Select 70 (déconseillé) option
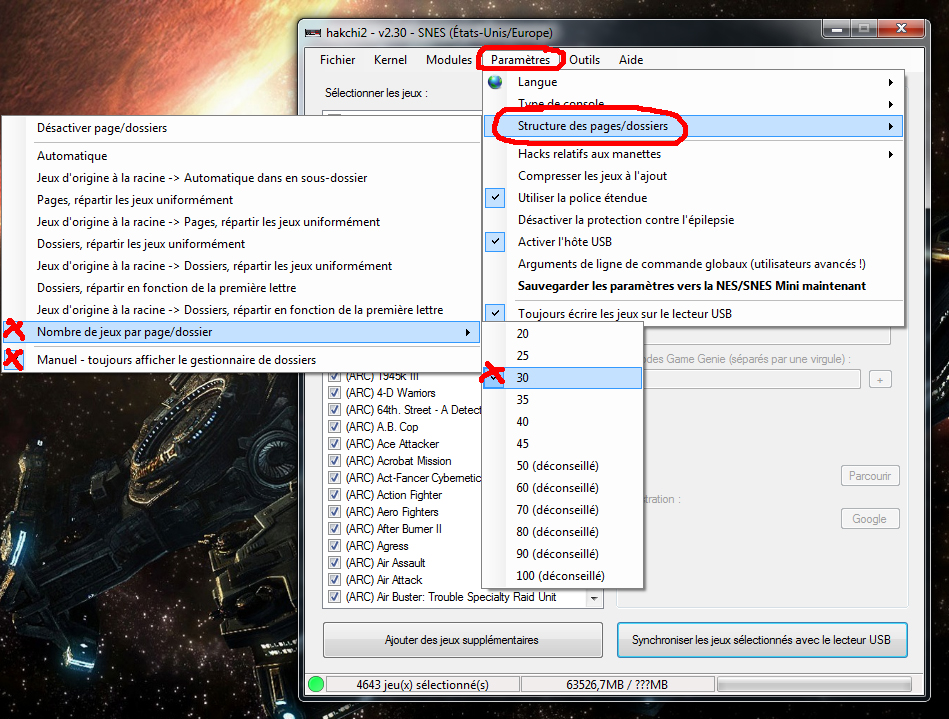 [562, 510]
